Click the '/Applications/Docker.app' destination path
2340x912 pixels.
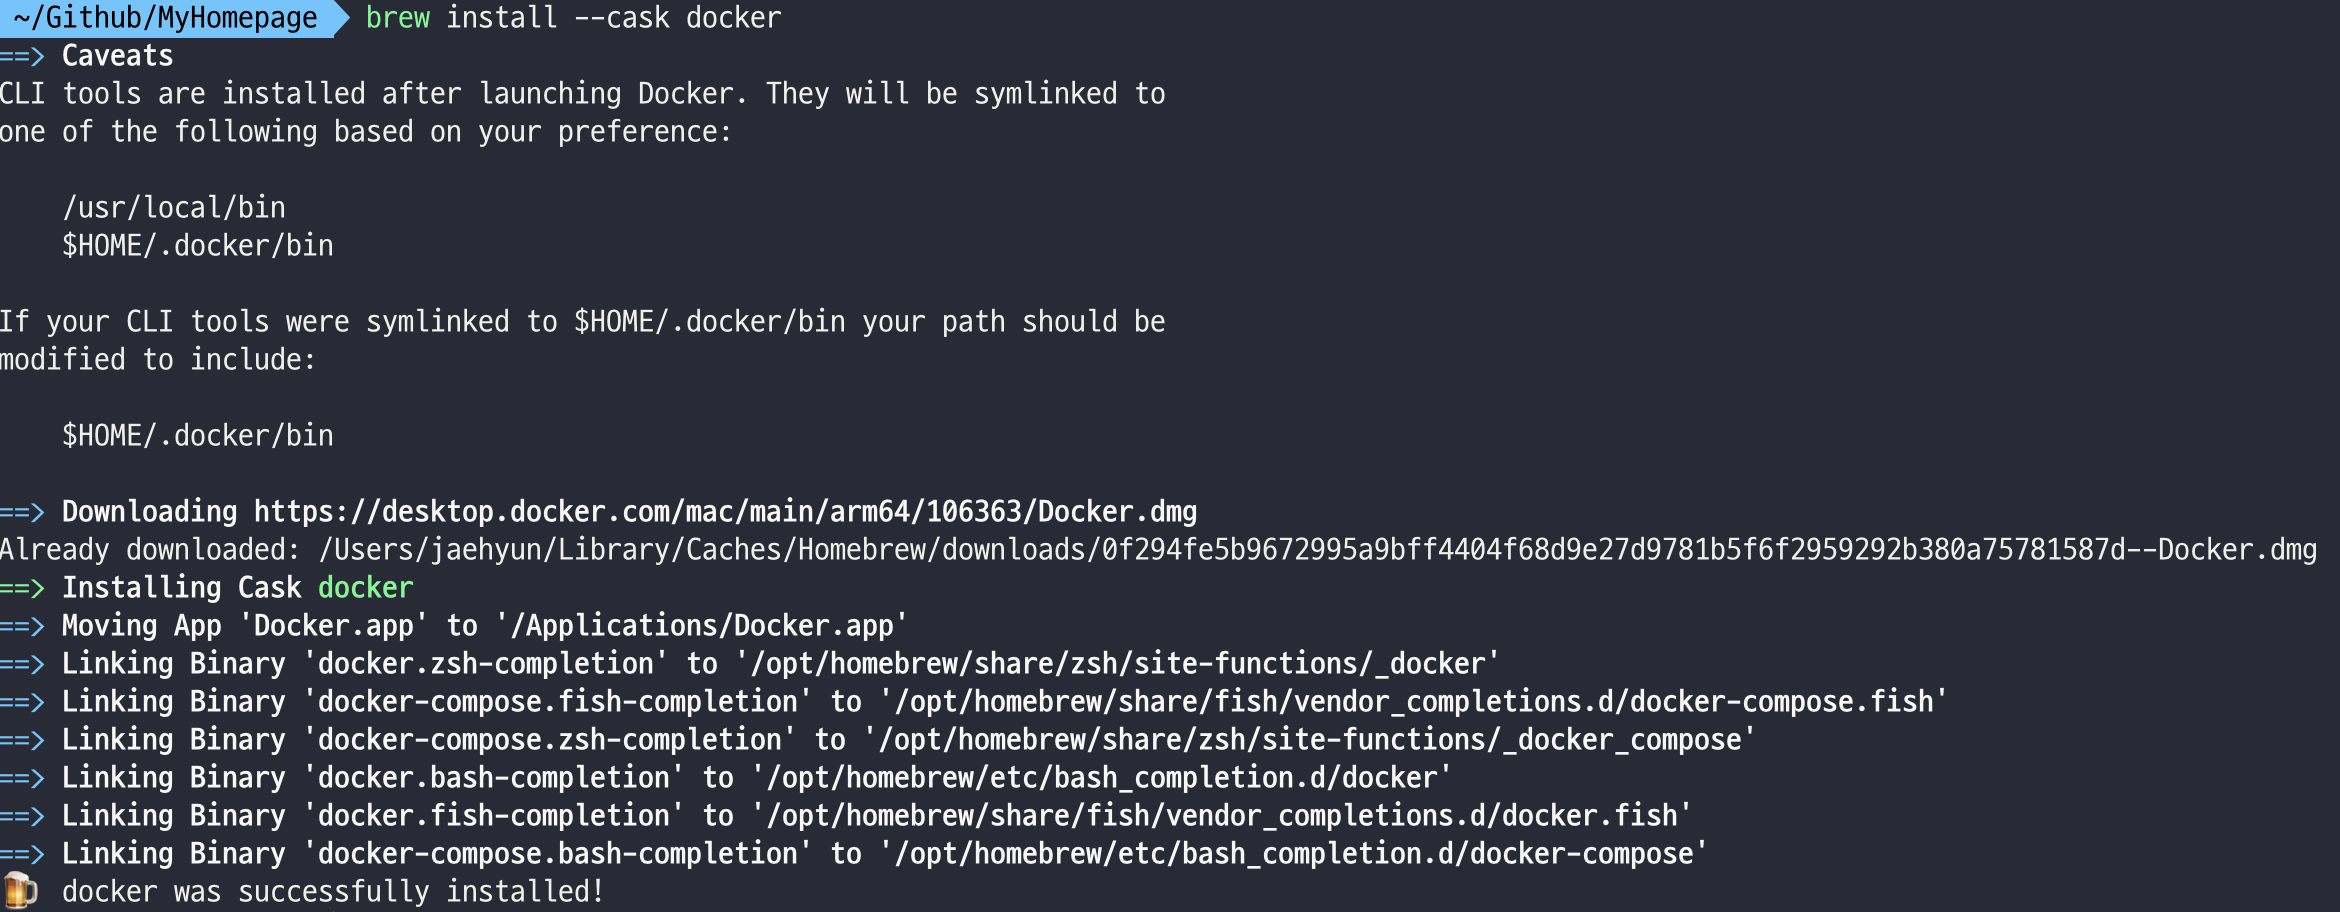click(x=702, y=626)
